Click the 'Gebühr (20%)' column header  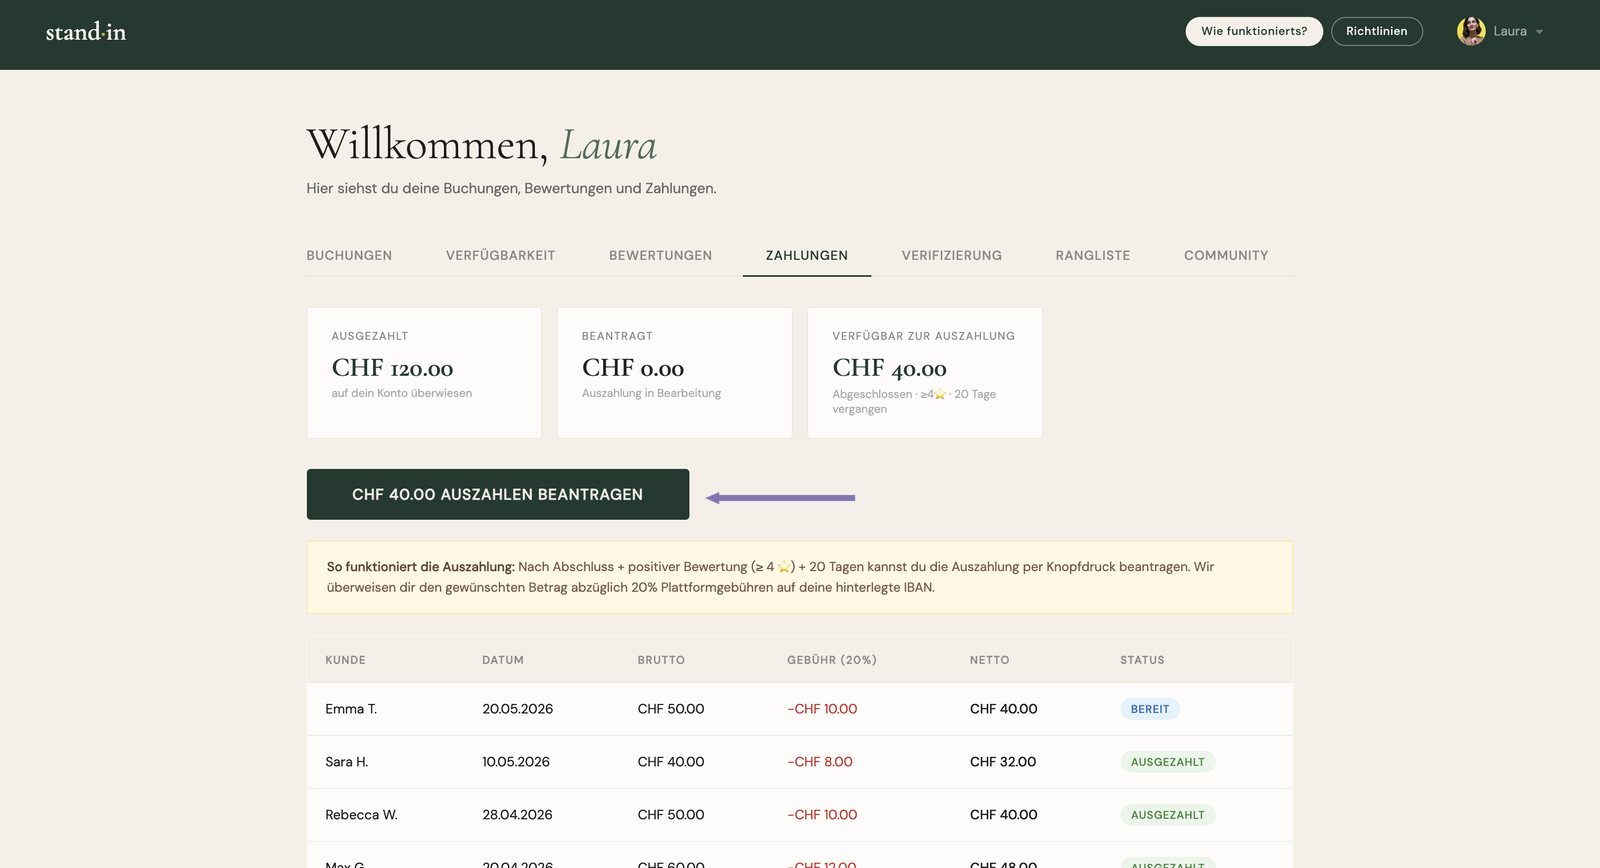(x=832, y=660)
